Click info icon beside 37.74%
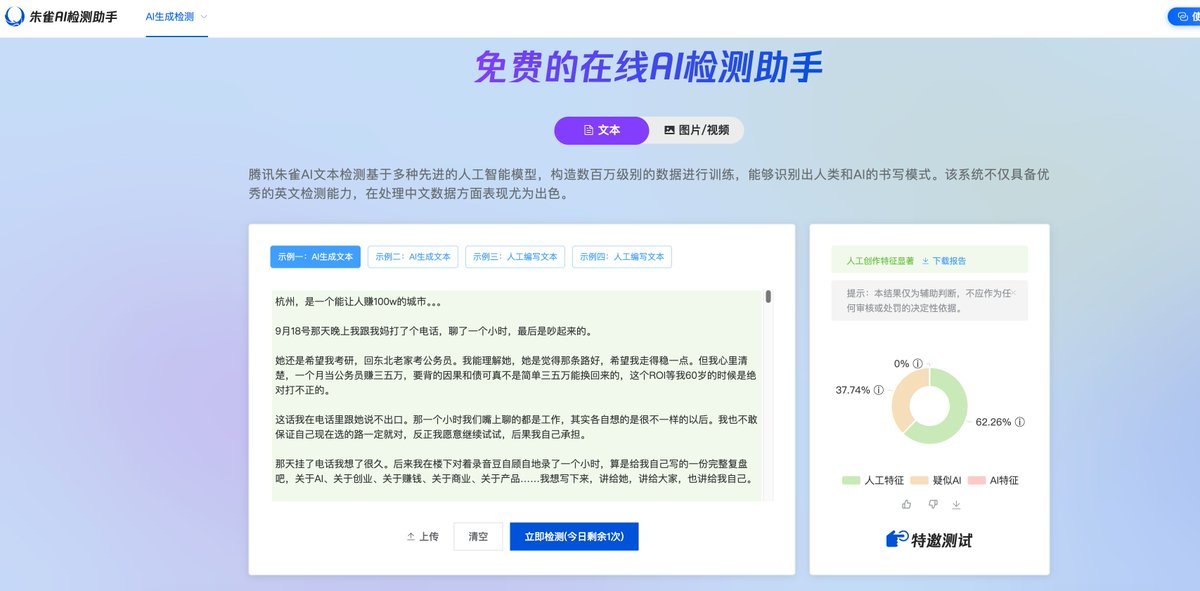 click(x=879, y=390)
